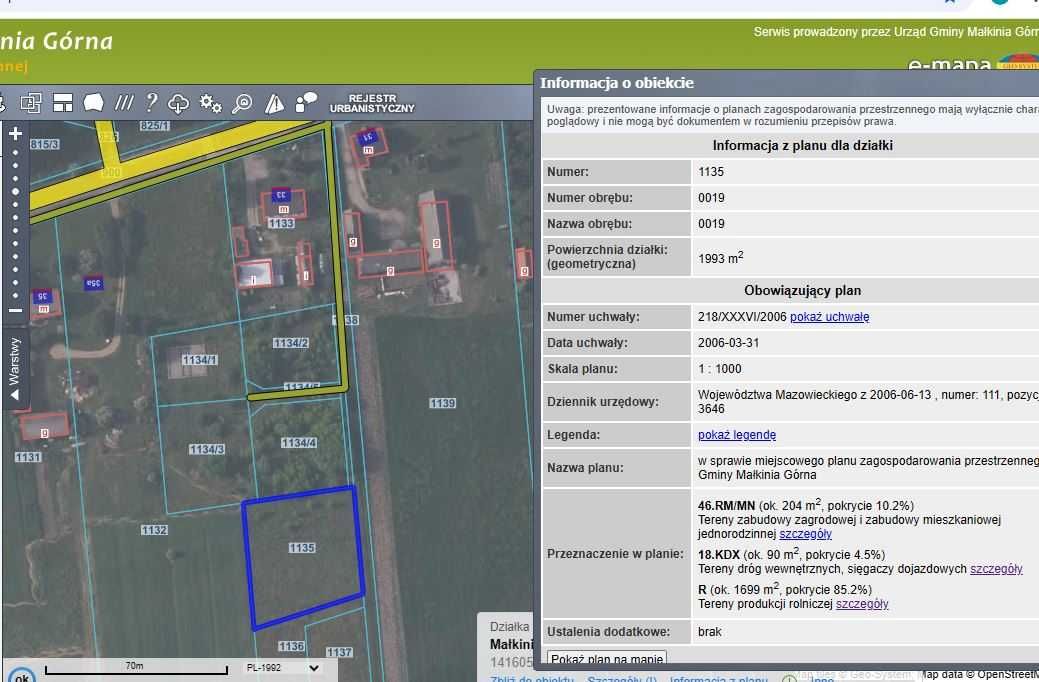
Task: Click the 'pokaż uchwałę' link
Action: [x=830, y=317]
